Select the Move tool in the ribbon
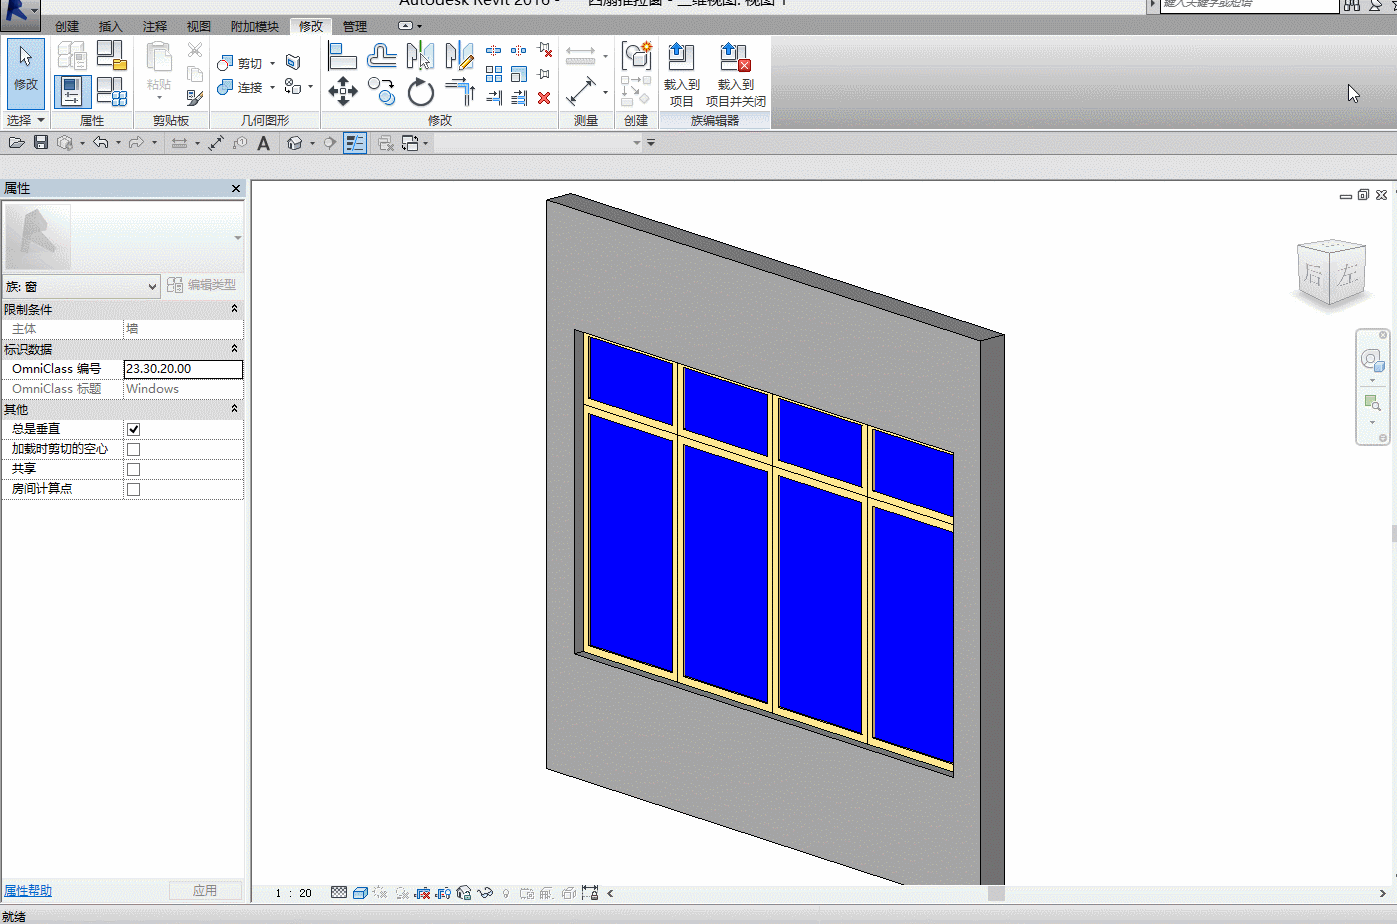Viewport: 1397px width, 924px height. [343, 91]
